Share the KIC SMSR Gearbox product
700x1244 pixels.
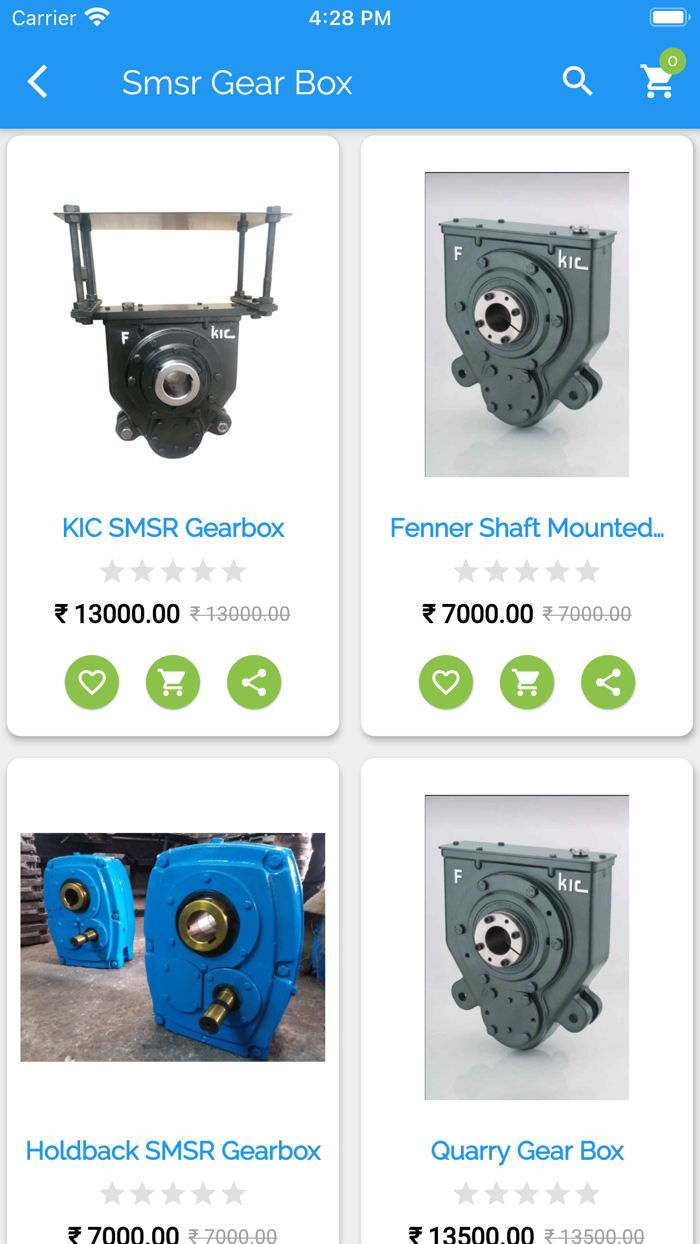pyautogui.click(x=254, y=682)
